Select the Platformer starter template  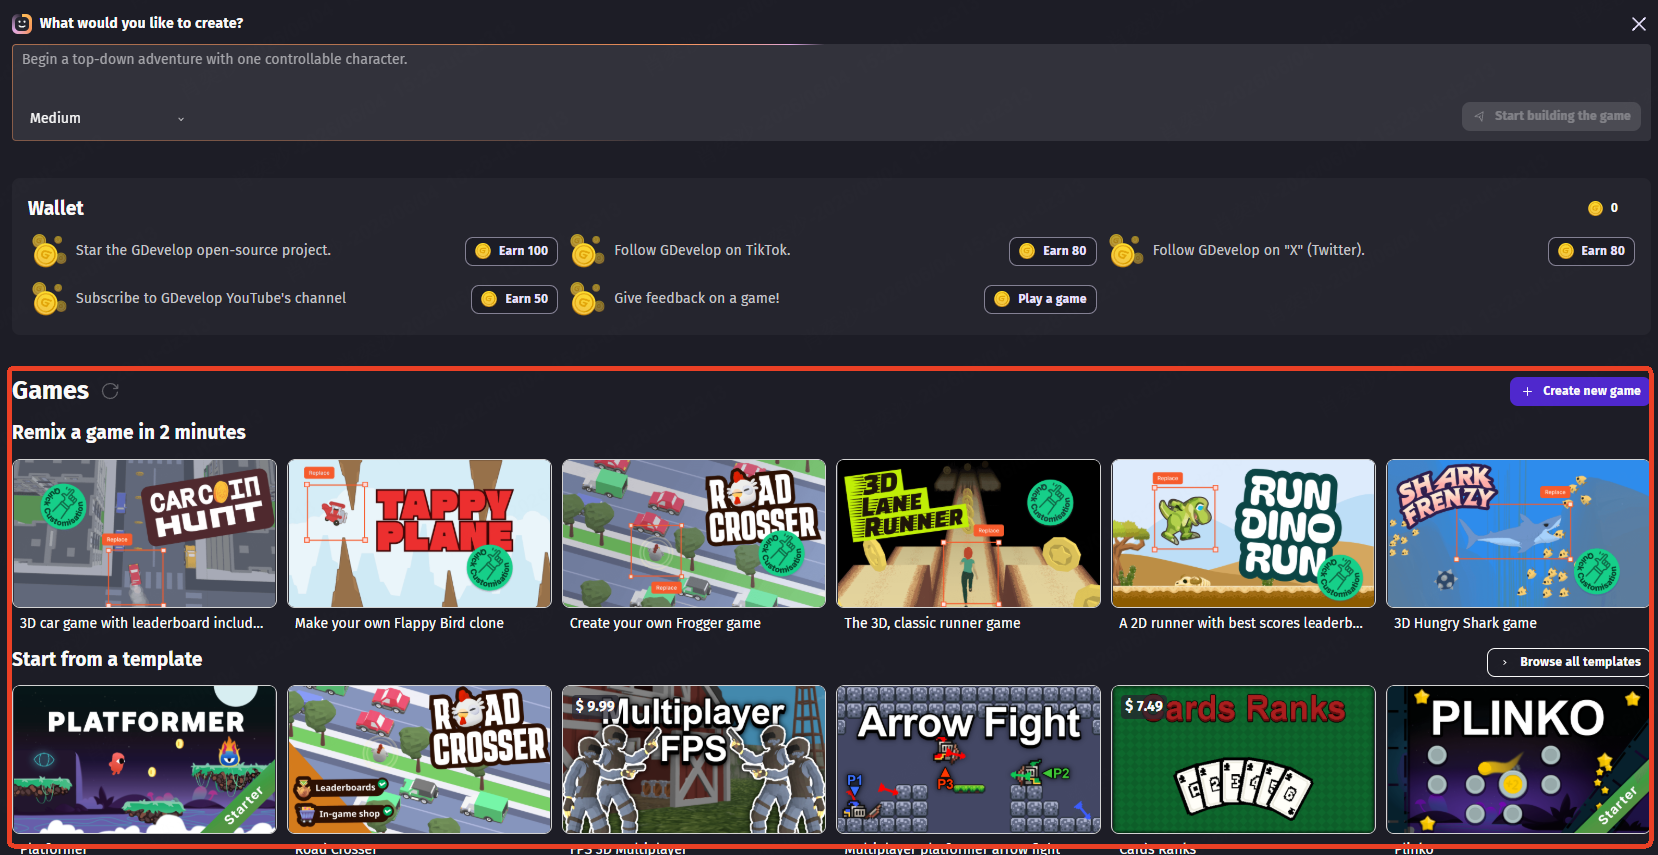tap(145, 760)
